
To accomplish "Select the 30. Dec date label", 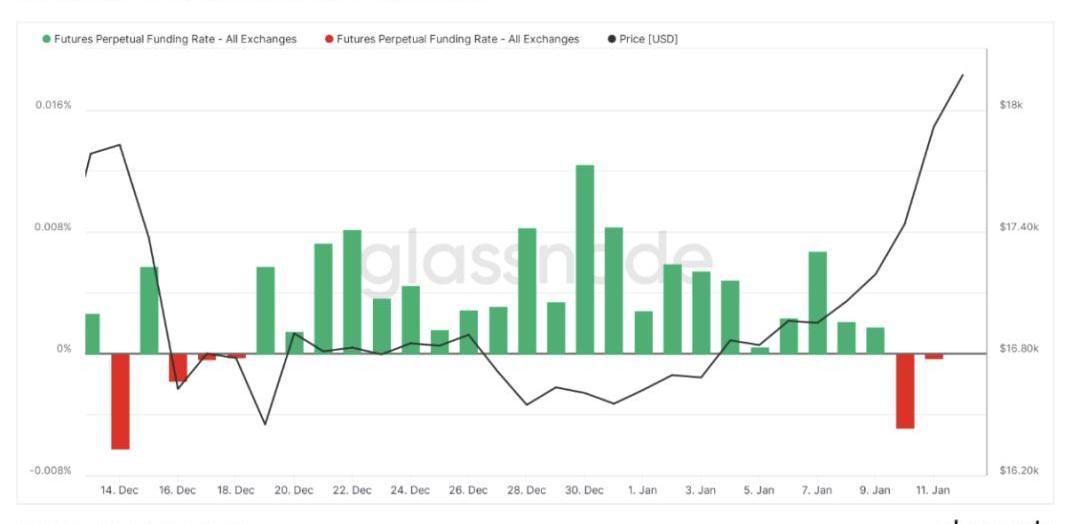I will pyautogui.click(x=585, y=490).
